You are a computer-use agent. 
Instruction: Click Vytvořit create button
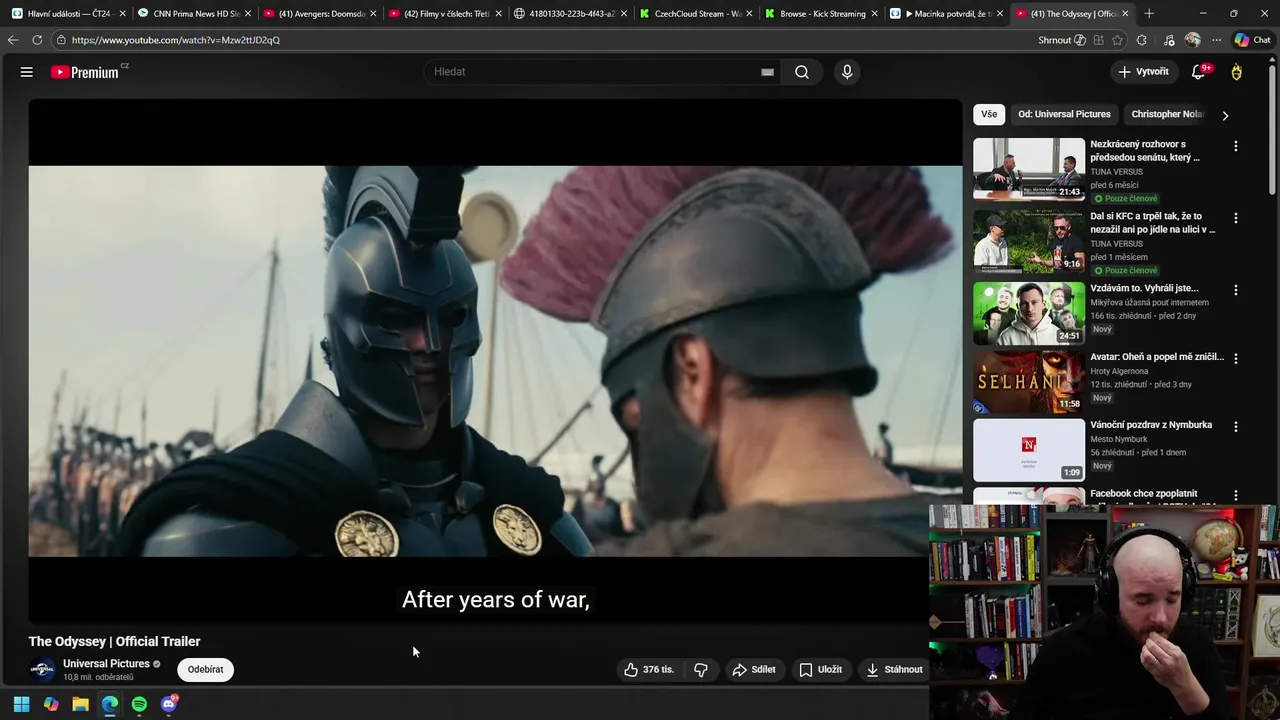pos(1143,72)
